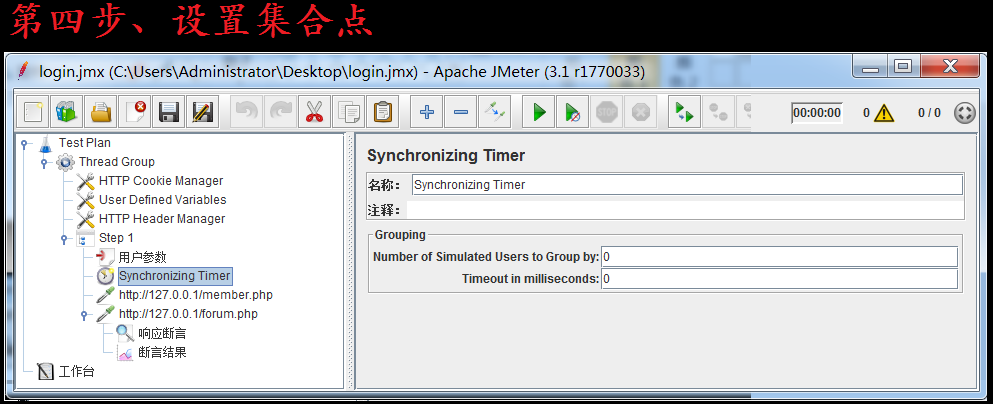Save the test plan with floppy icon
The width and height of the screenshot is (993, 404).
click(x=169, y=113)
